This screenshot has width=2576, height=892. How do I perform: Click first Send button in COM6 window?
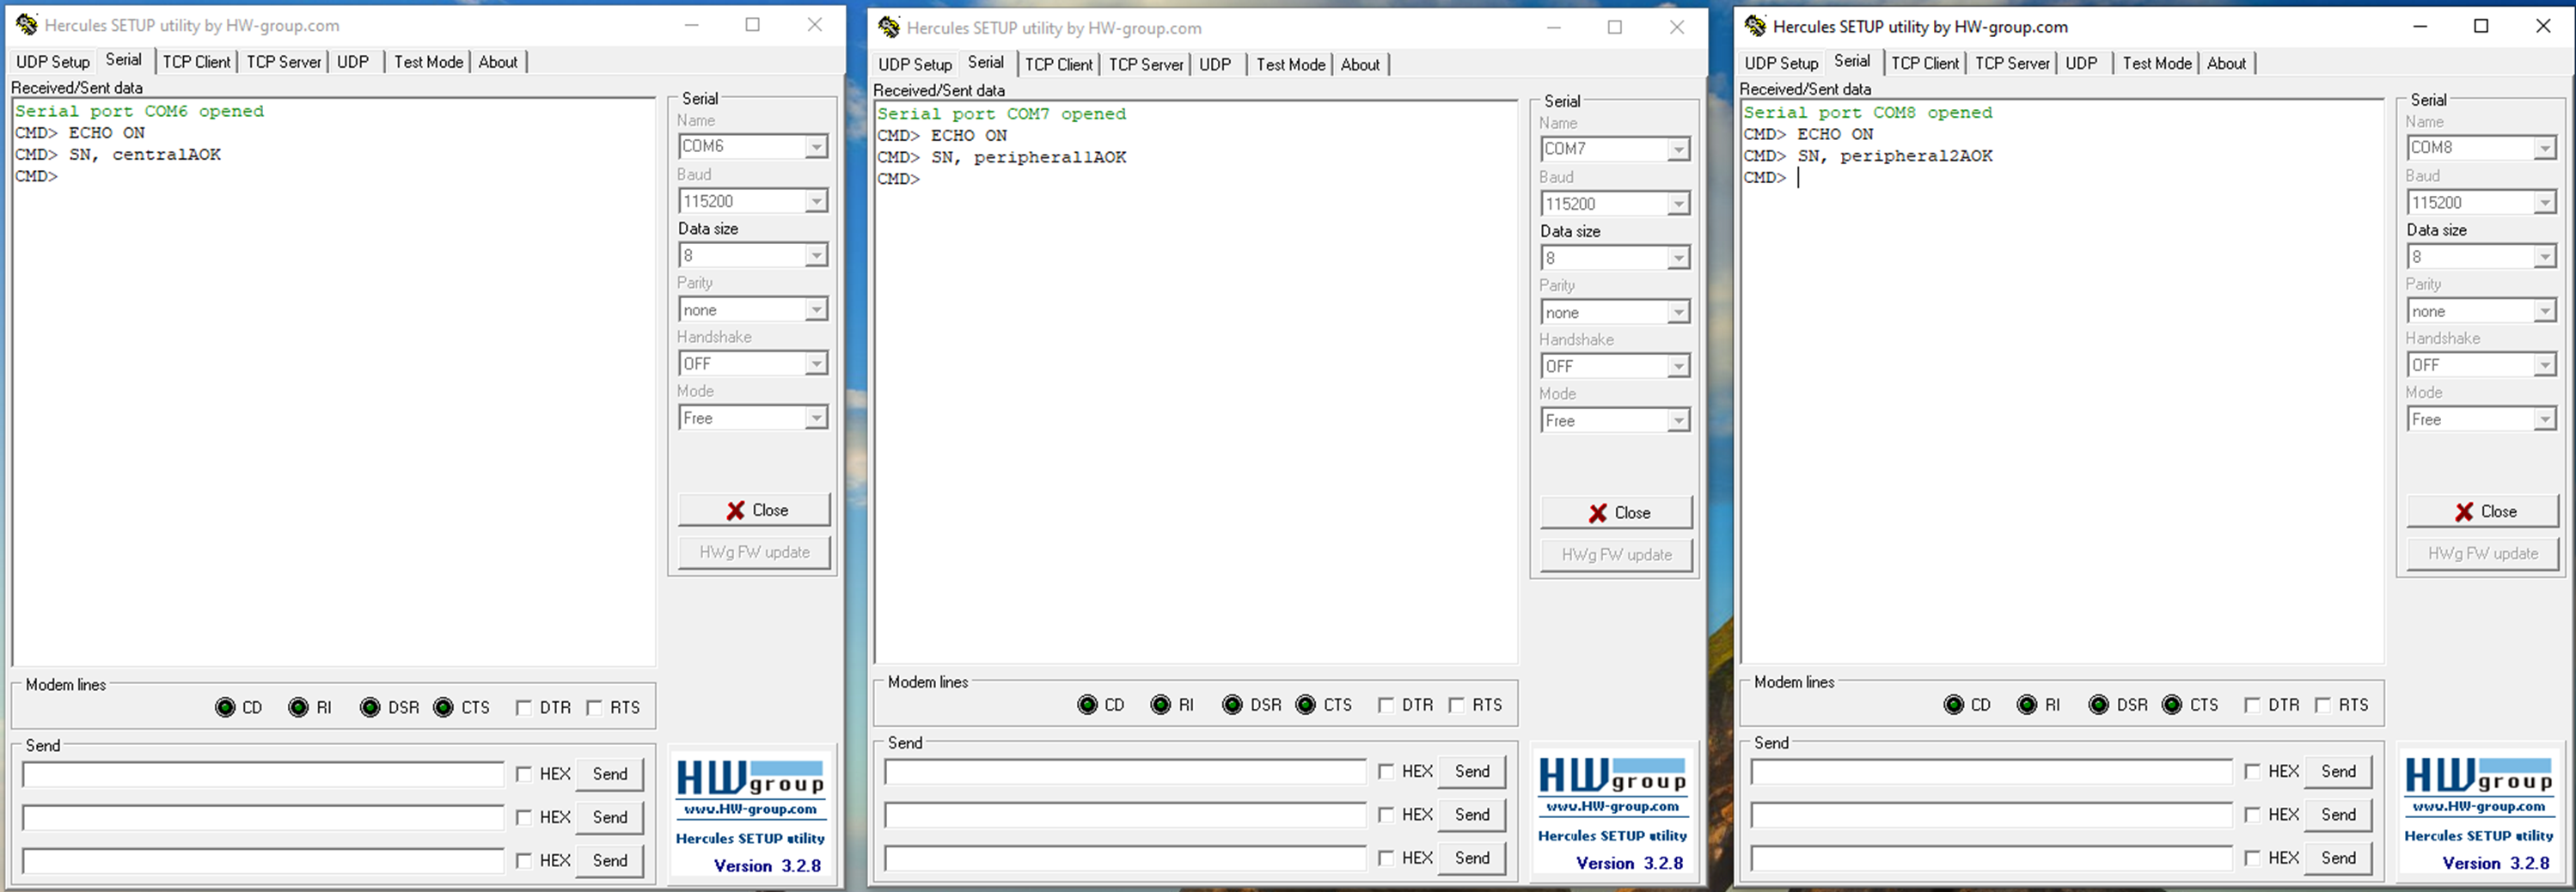click(x=610, y=774)
